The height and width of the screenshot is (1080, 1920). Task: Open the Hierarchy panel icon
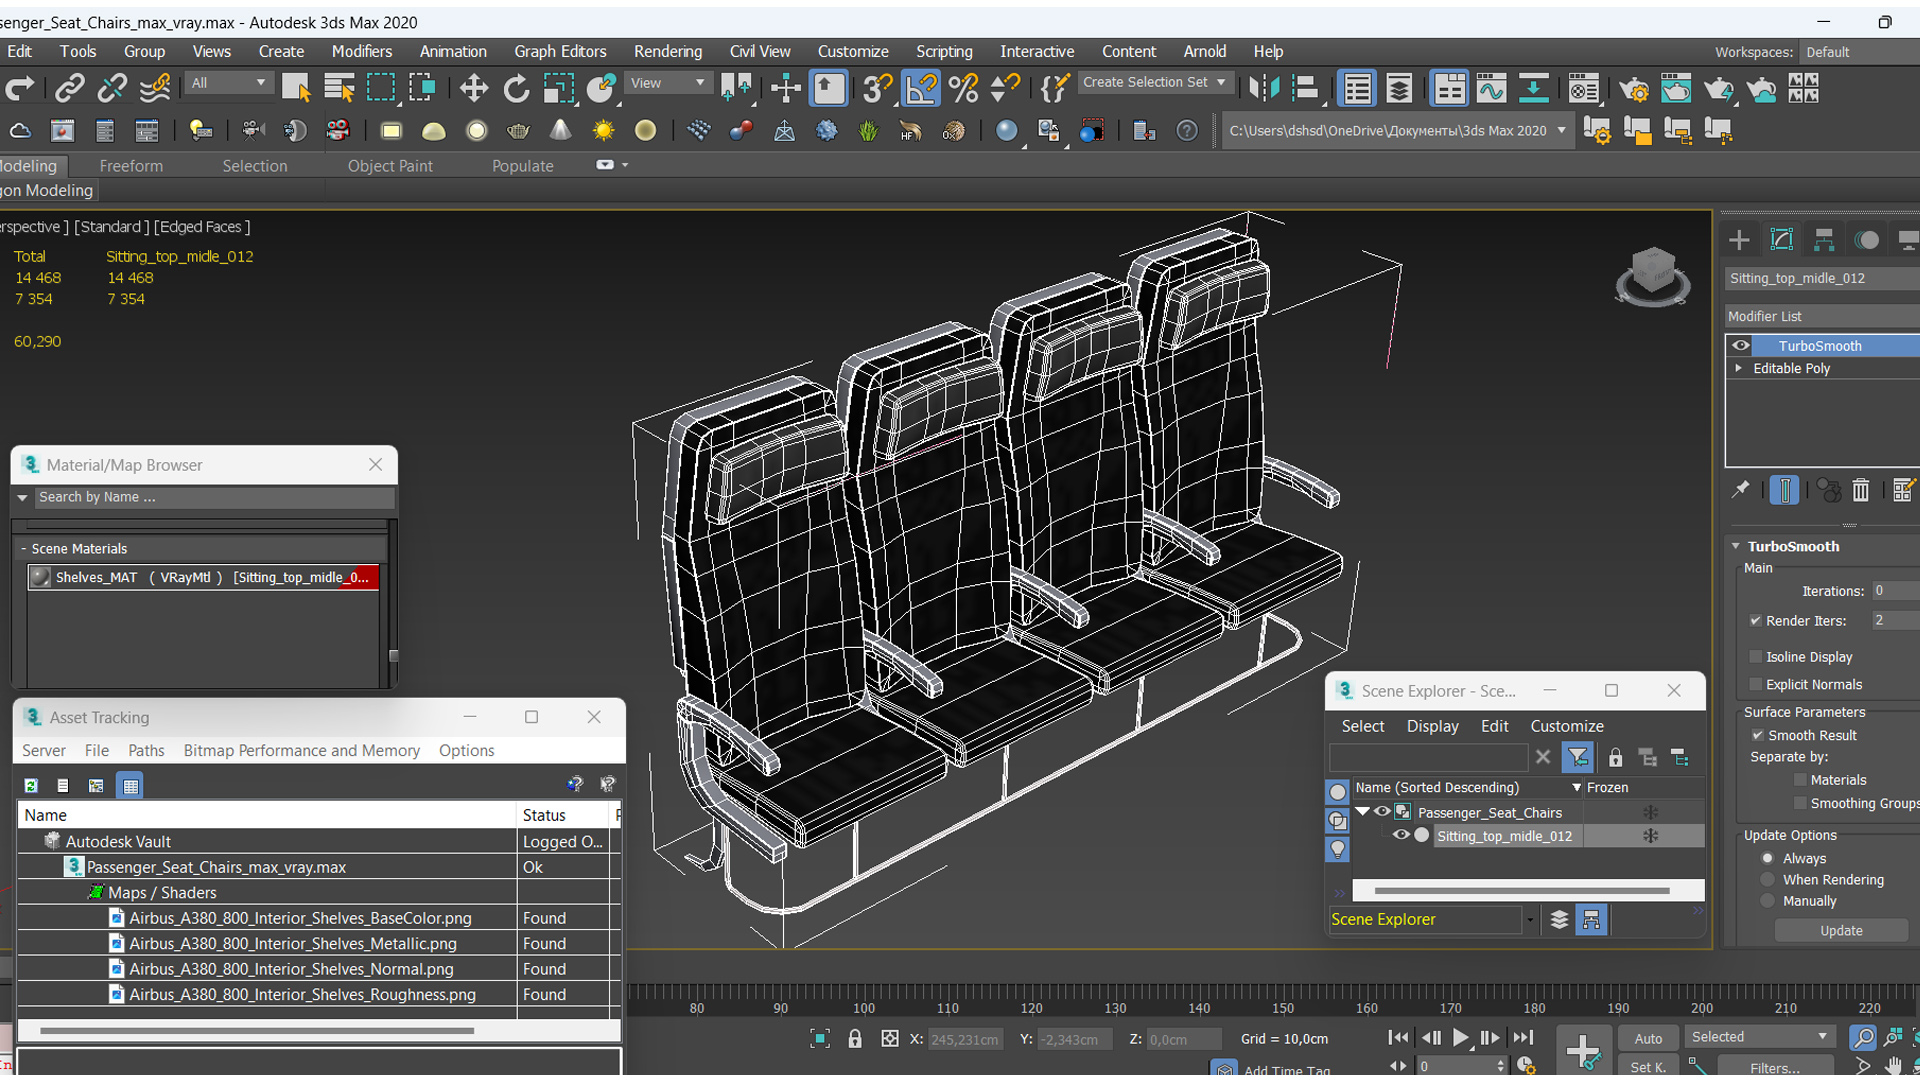(1824, 240)
